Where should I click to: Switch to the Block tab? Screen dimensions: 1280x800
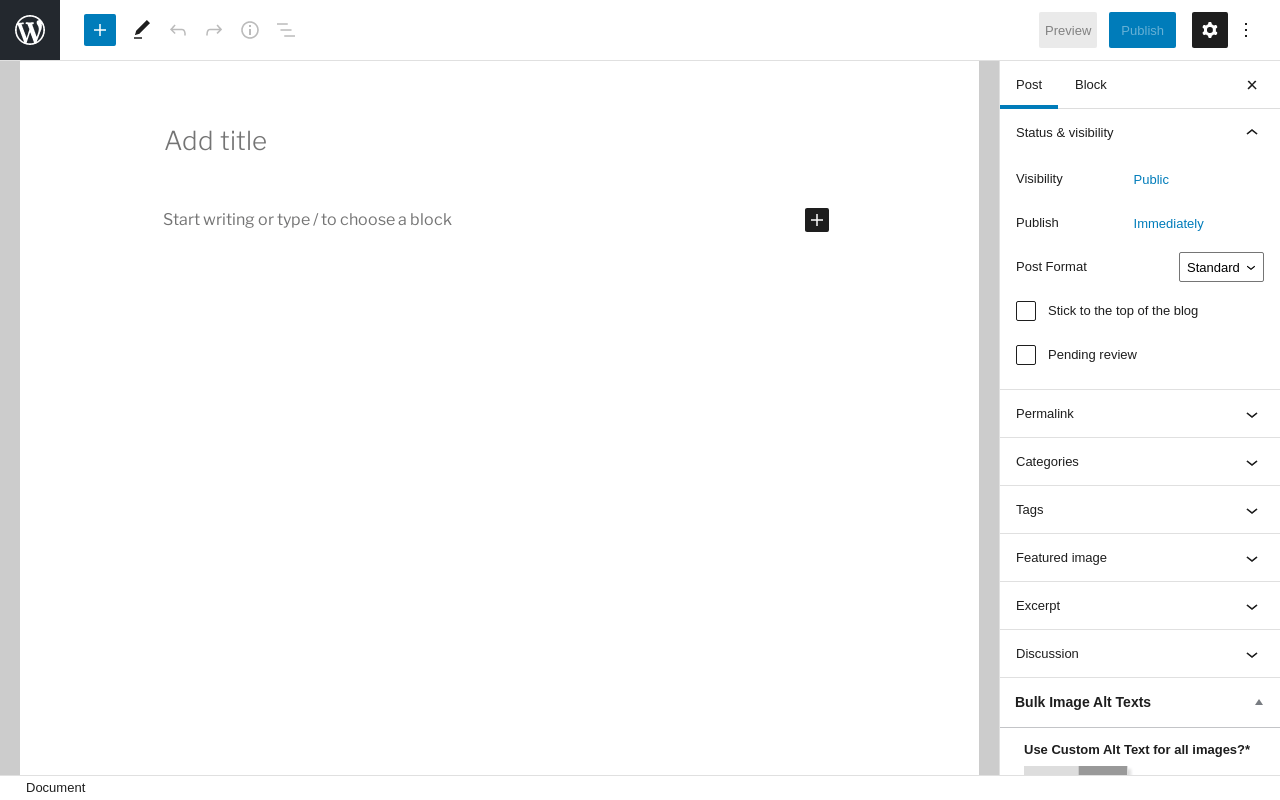click(x=1091, y=85)
